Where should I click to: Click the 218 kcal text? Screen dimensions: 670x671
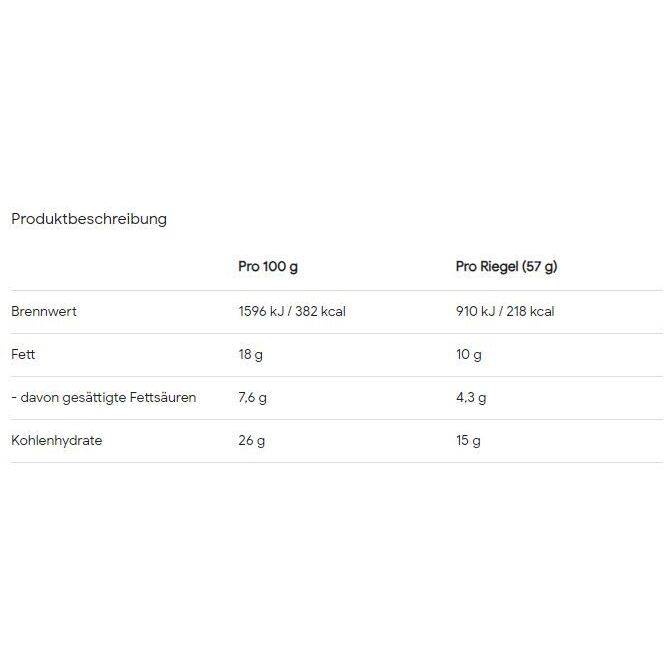[531, 311]
